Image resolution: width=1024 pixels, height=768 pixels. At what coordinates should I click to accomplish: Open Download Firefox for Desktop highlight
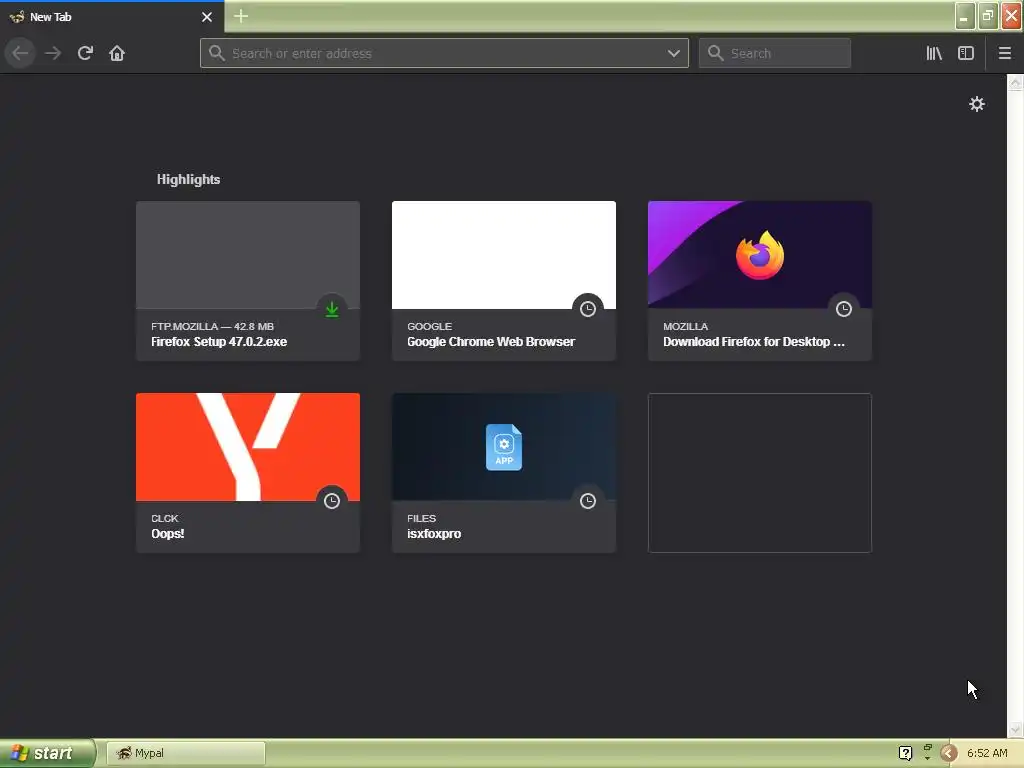[x=760, y=281]
